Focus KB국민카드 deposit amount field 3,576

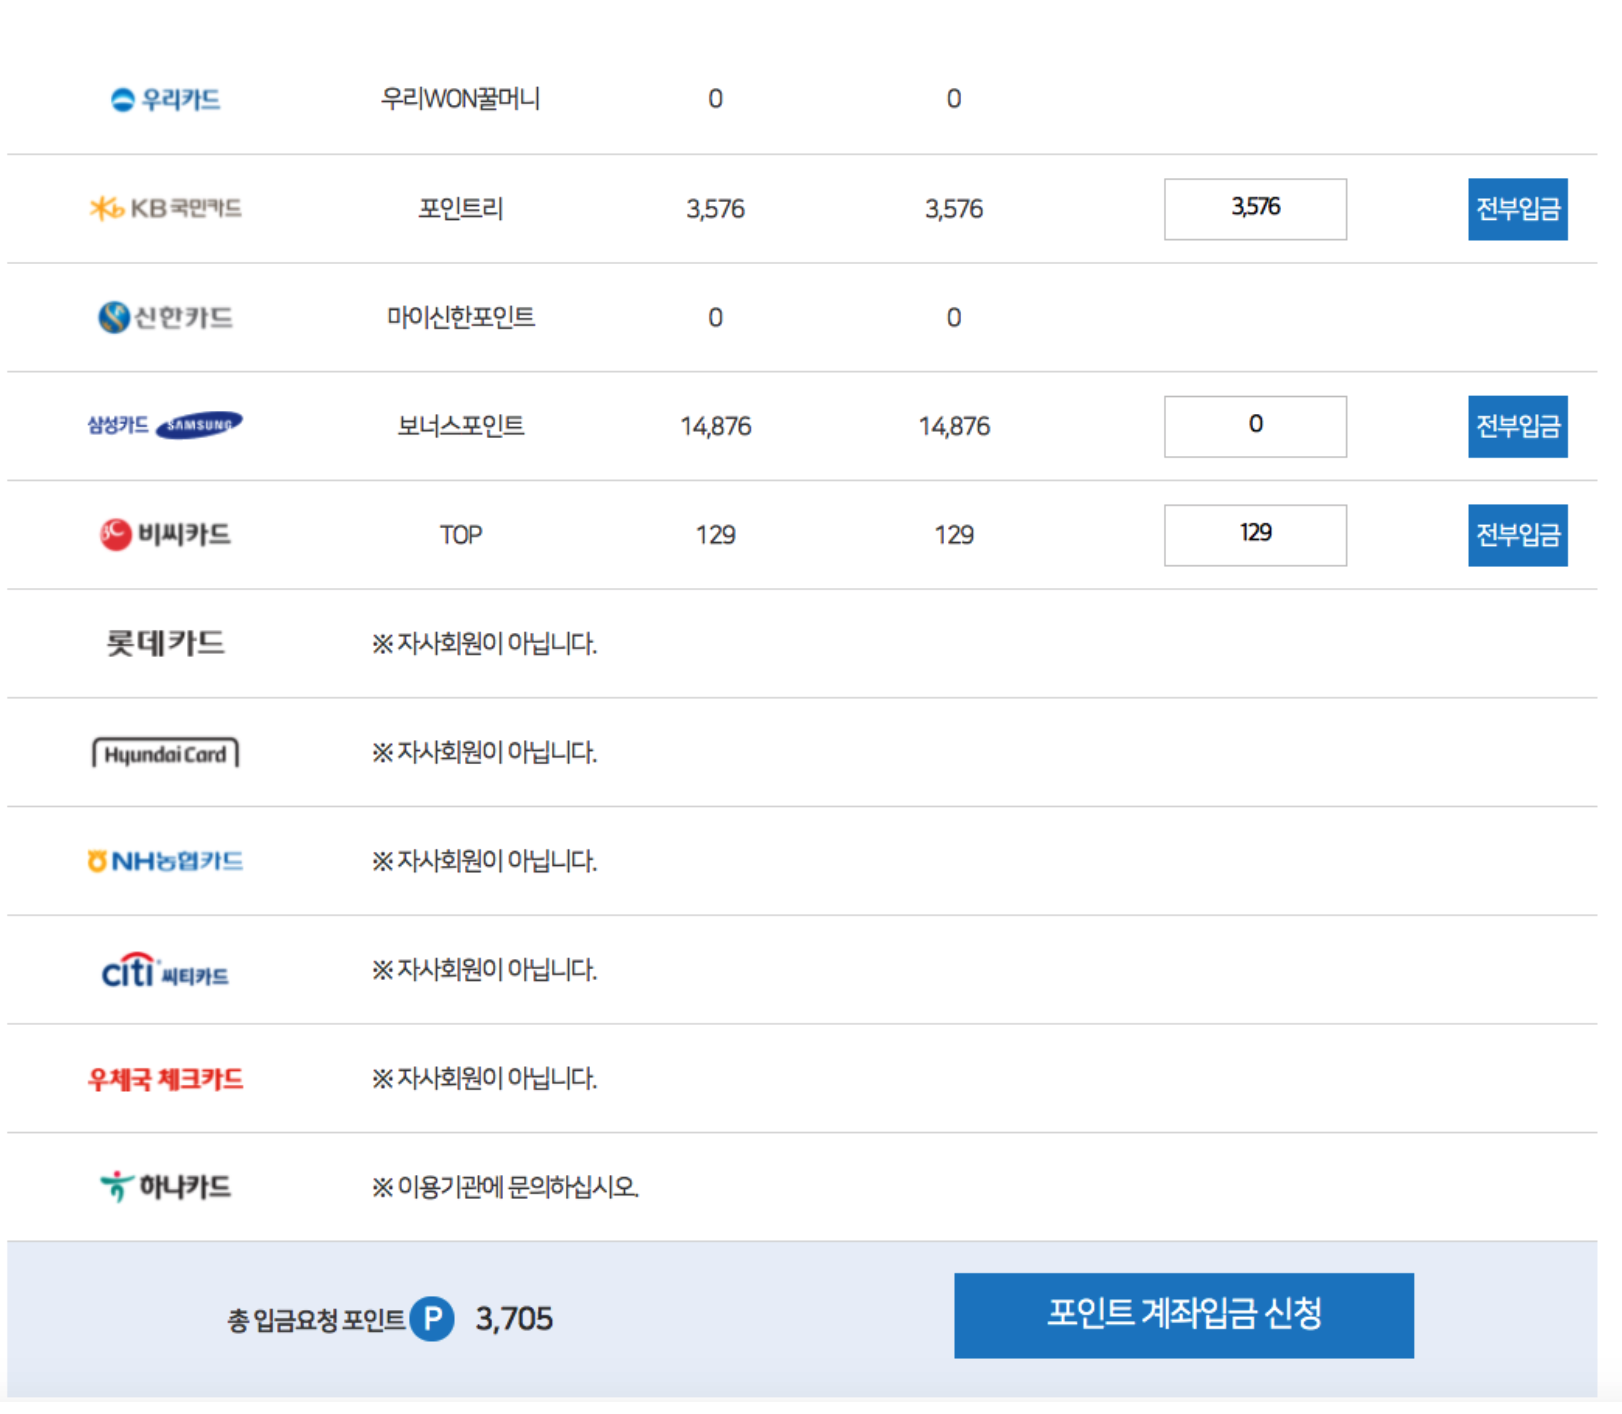coord(1255,209)
